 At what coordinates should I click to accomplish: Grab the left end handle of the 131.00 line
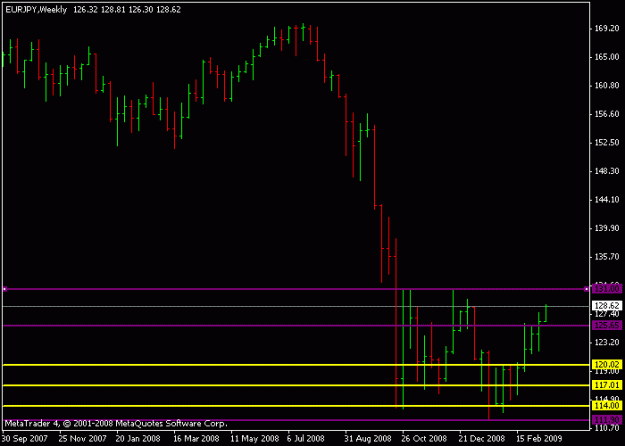point(5,289)
